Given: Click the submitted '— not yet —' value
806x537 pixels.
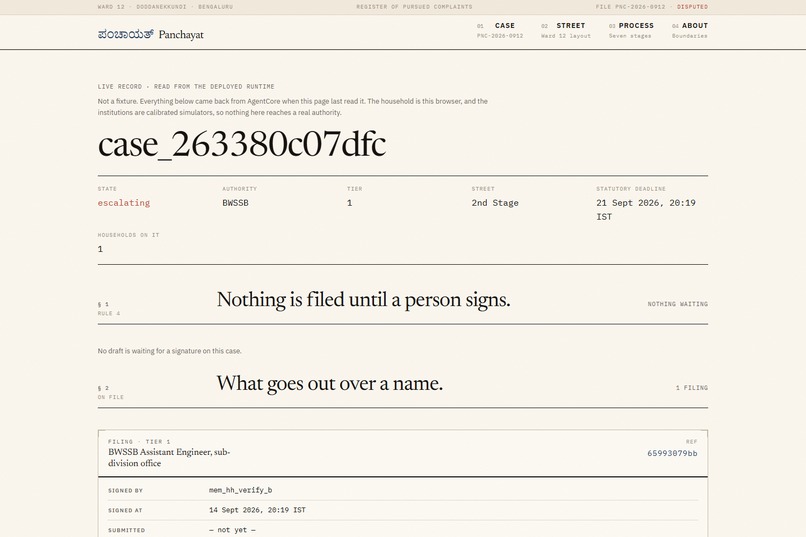Looking at the screenshot, I should pyautogui.click(x=232, y=530).
